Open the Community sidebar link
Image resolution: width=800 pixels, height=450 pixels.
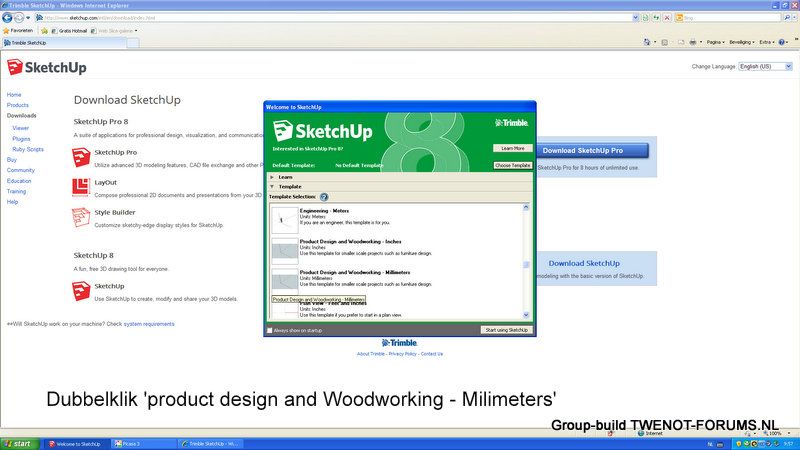click(21, 170)
